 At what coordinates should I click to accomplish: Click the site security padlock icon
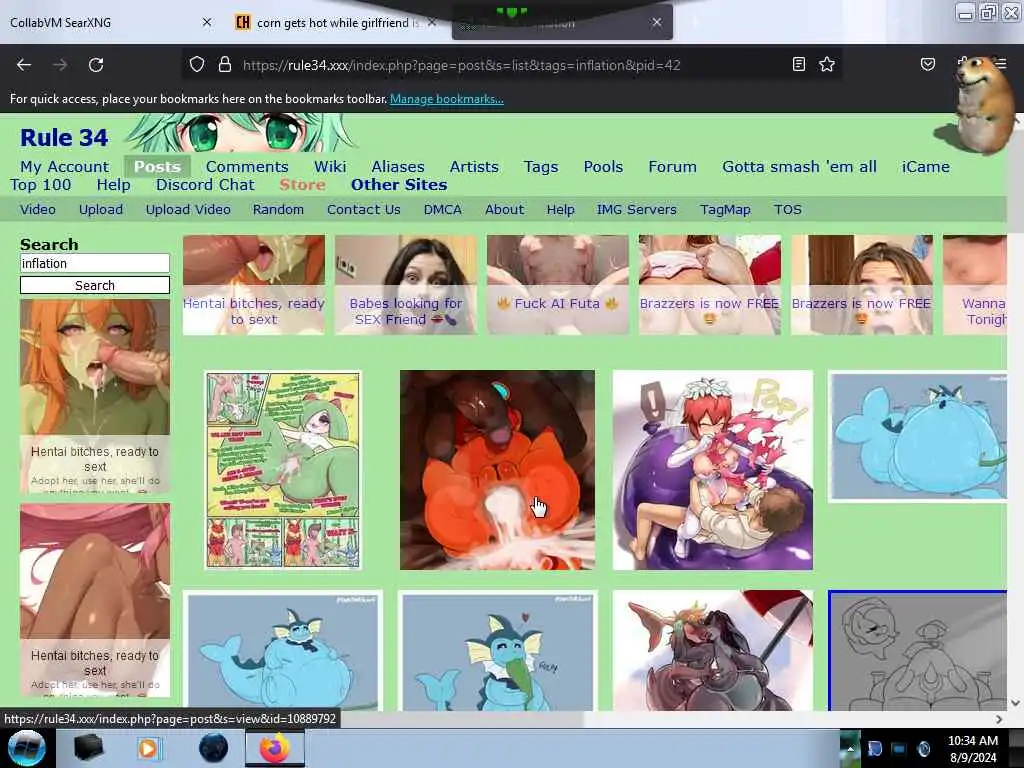225,65
